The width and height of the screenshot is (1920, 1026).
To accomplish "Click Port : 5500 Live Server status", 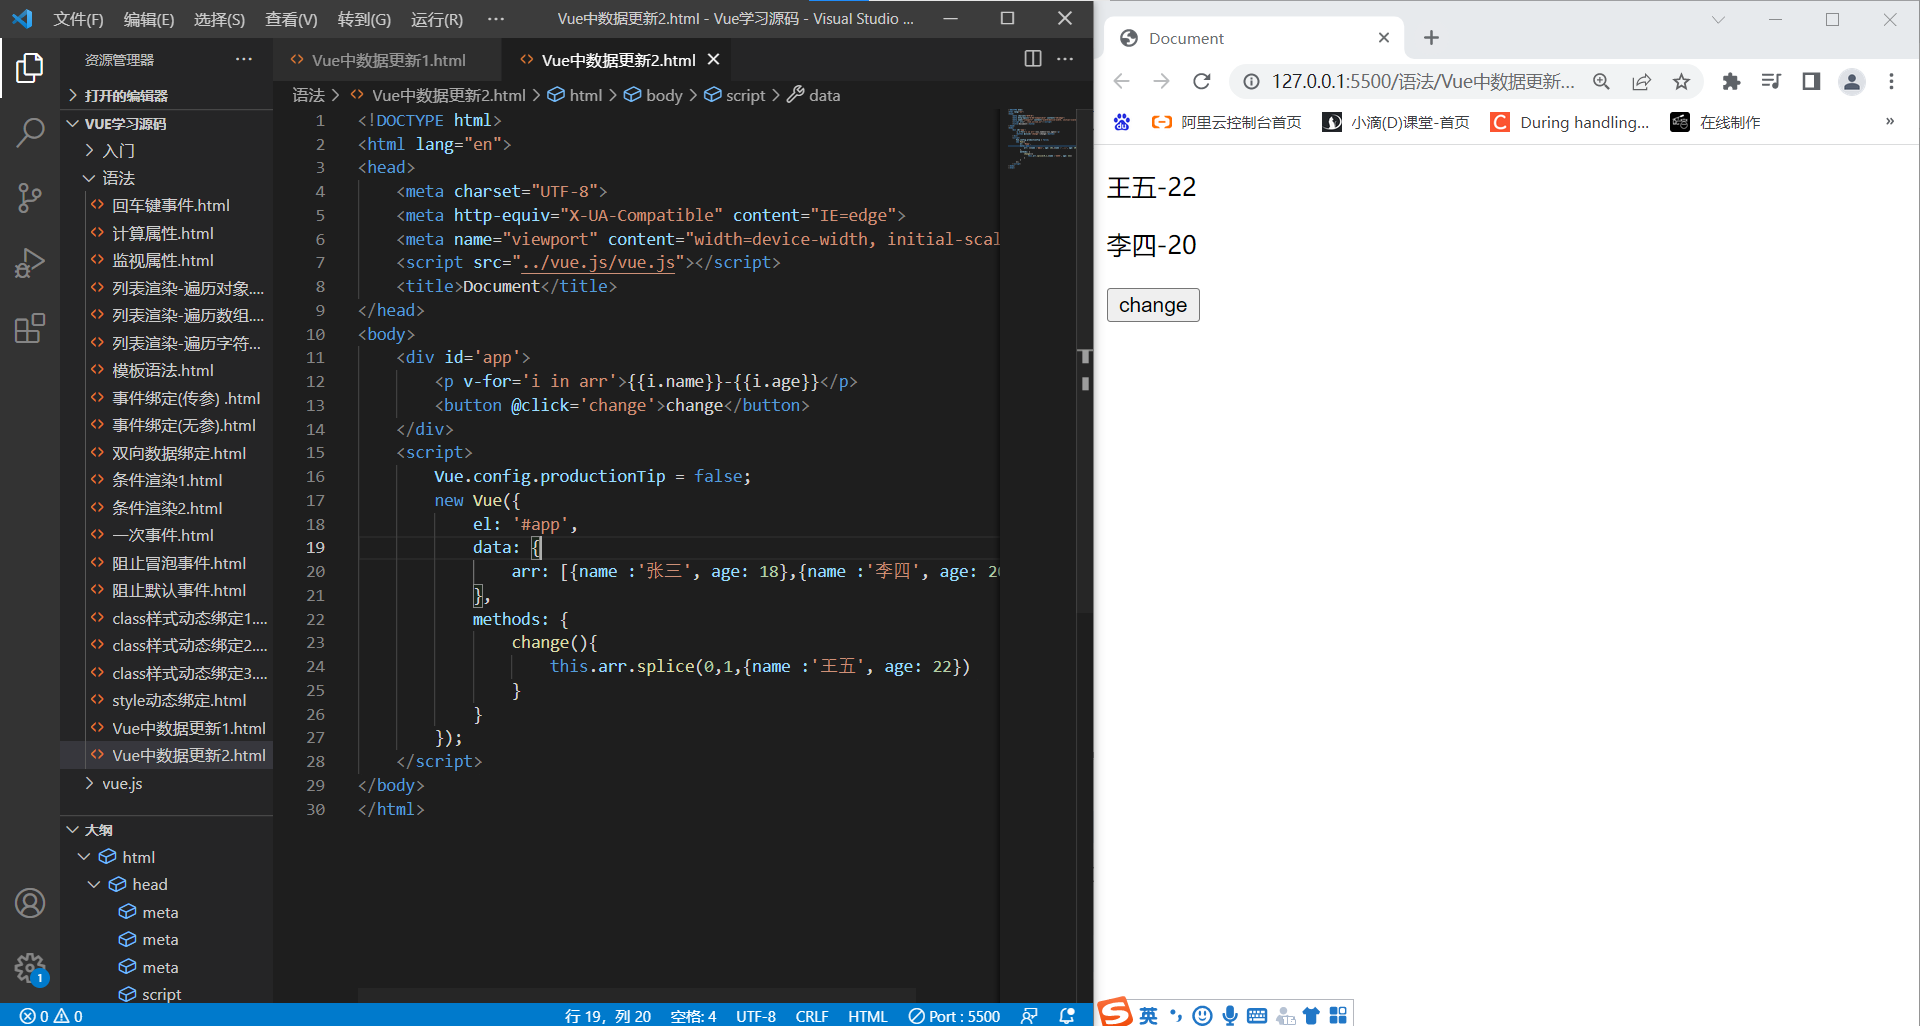I will coord(954,1016).
